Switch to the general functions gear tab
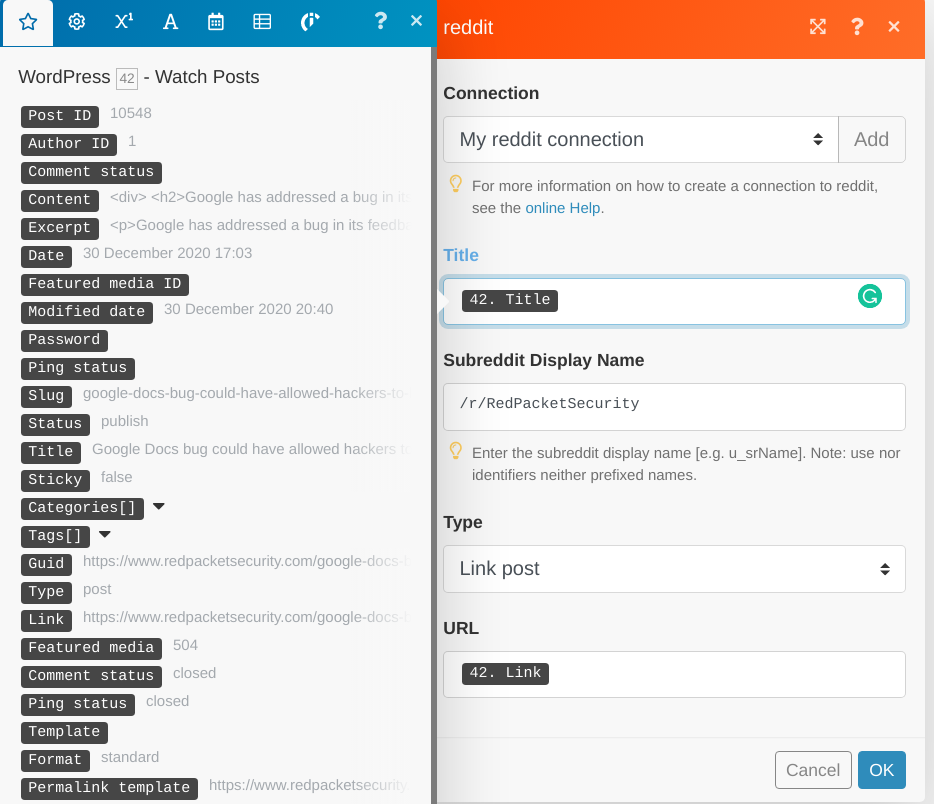The height and width of the screenshot is (804, 934). pyautogui.click(x=76, y=22)
